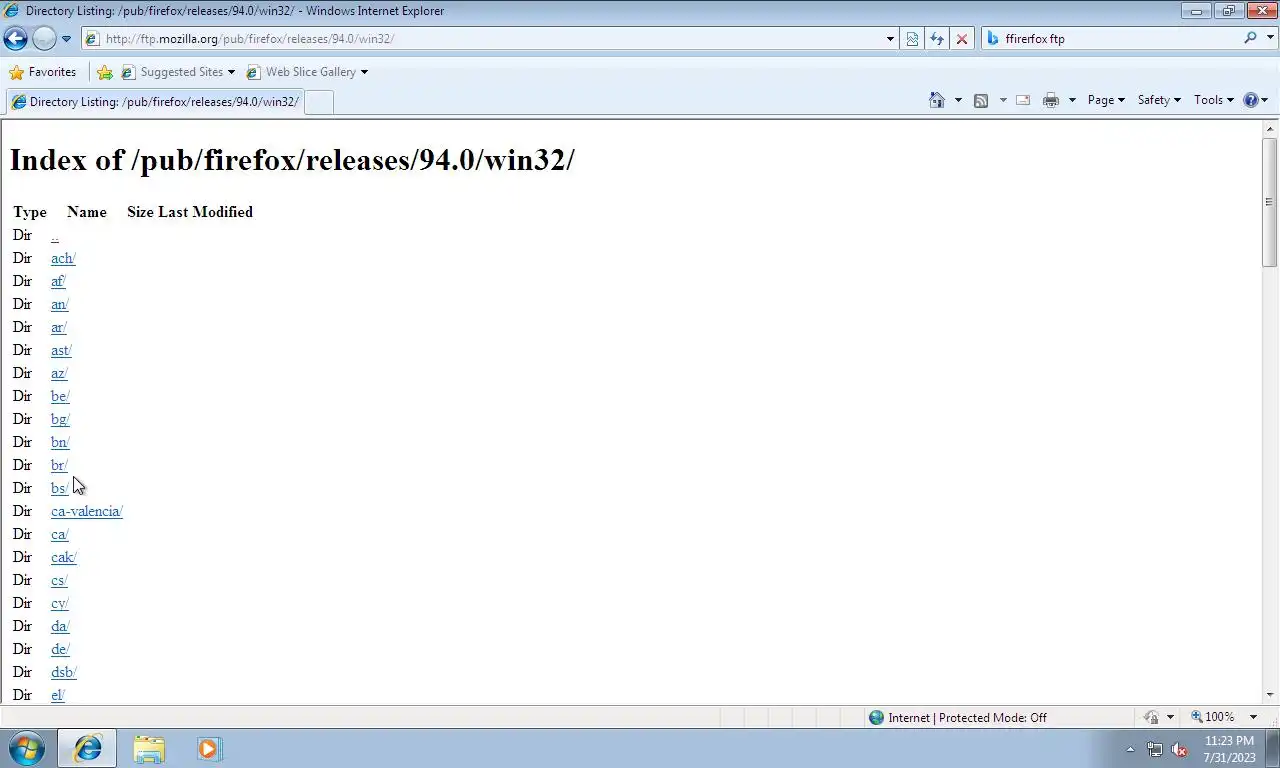The image size is (1280, 768).
Task: Expand Home button dropdown arrow
Action: point(958,100)
